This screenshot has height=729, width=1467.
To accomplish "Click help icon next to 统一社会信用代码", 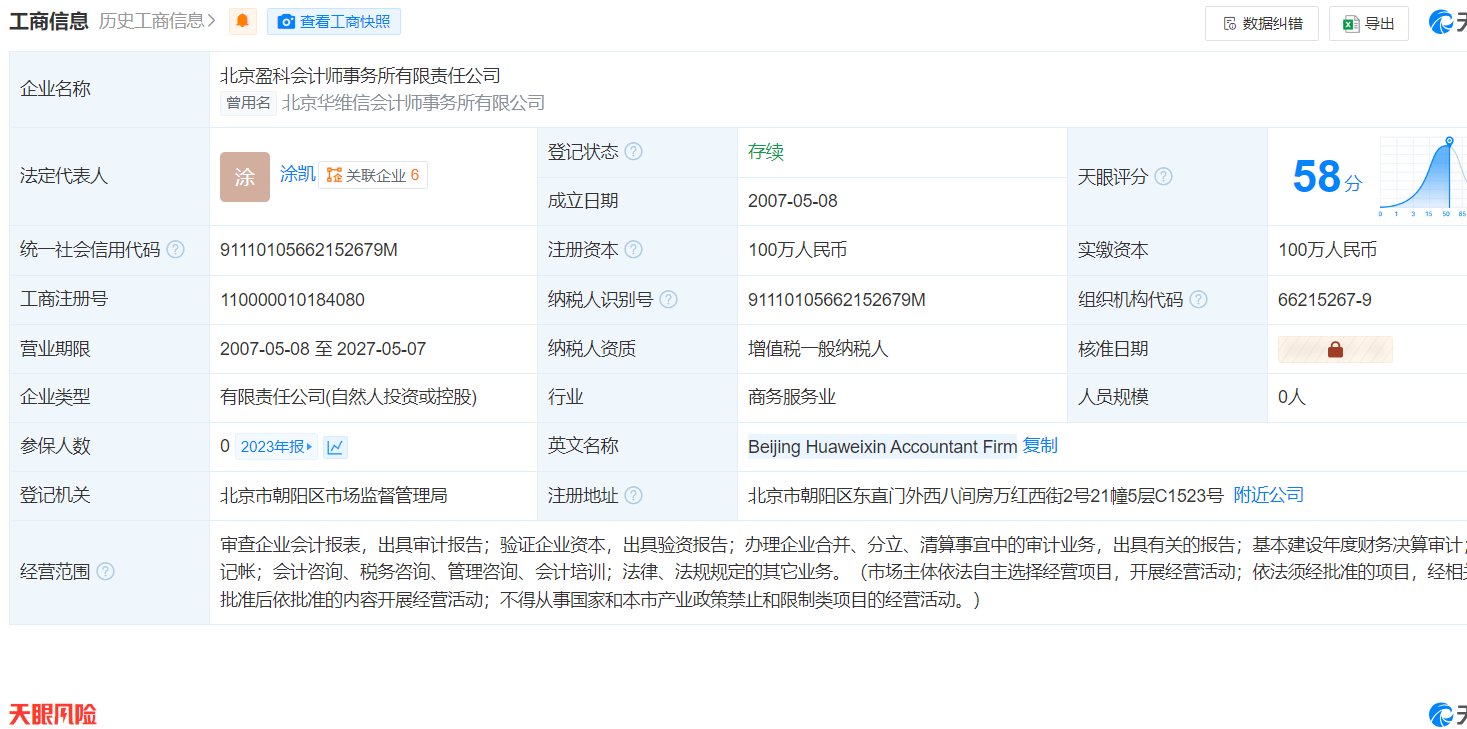I will [175, 250].
